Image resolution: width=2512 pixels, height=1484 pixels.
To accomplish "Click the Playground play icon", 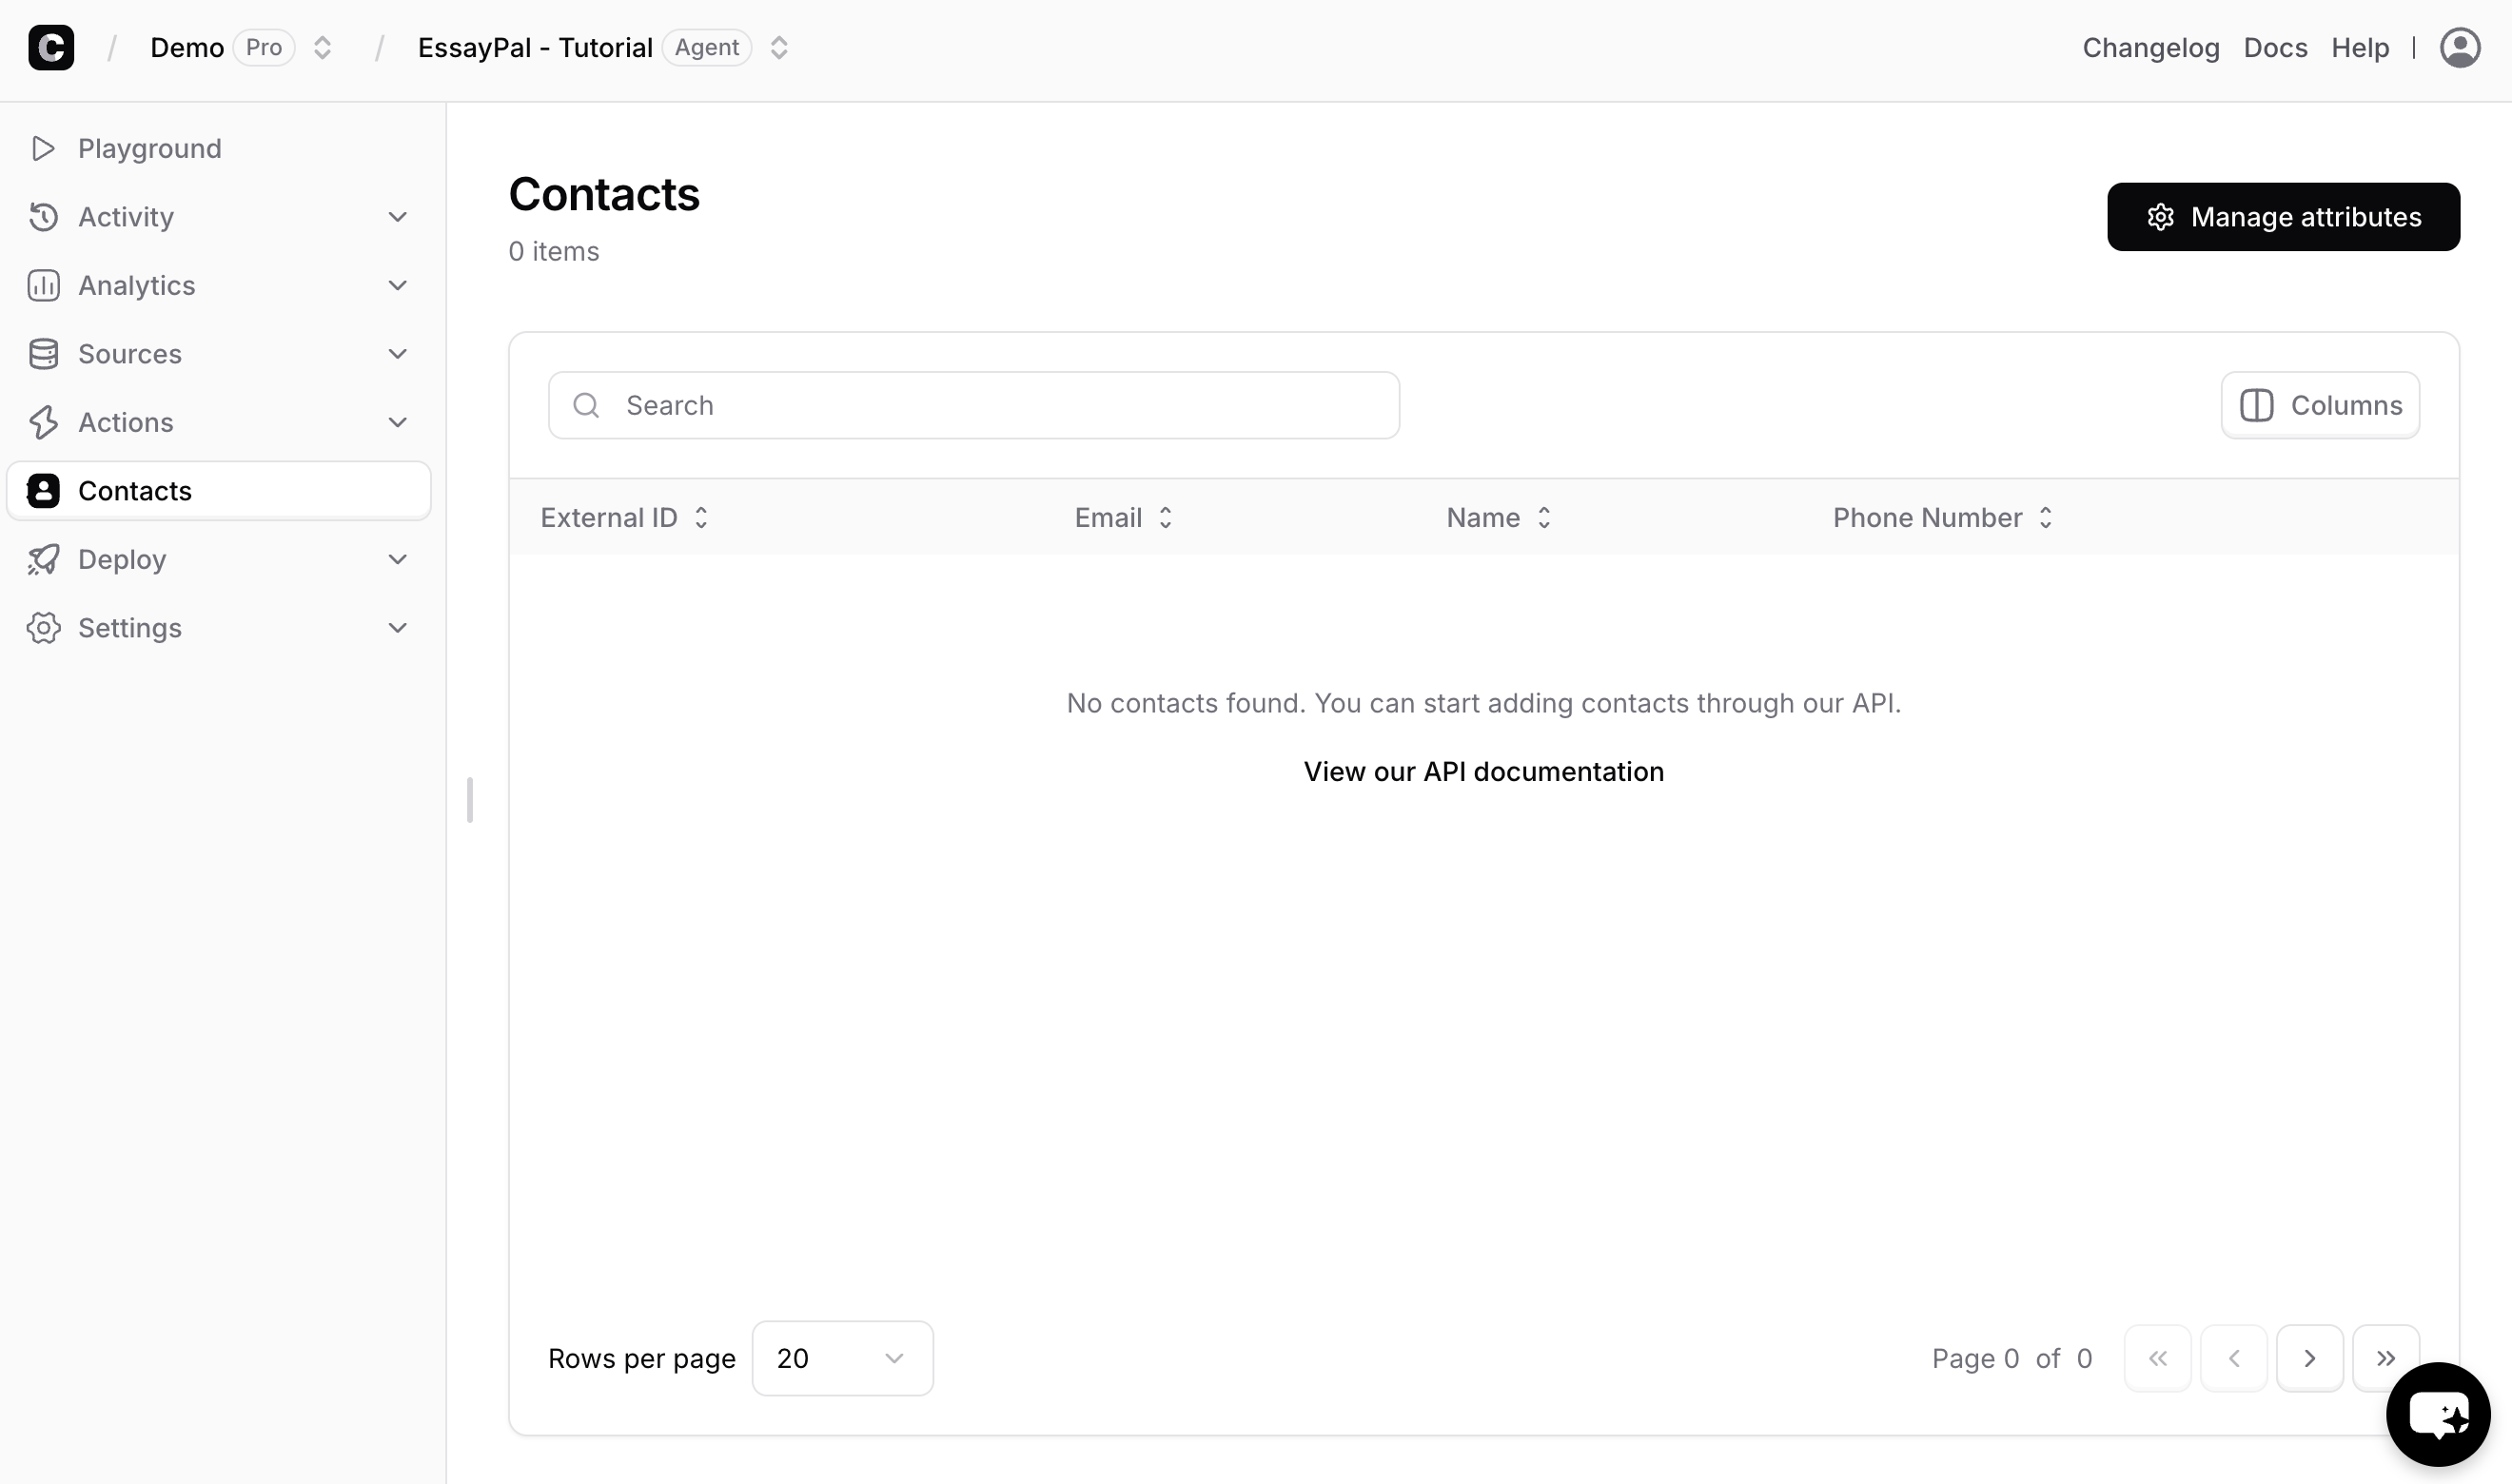I will [43, 148].
